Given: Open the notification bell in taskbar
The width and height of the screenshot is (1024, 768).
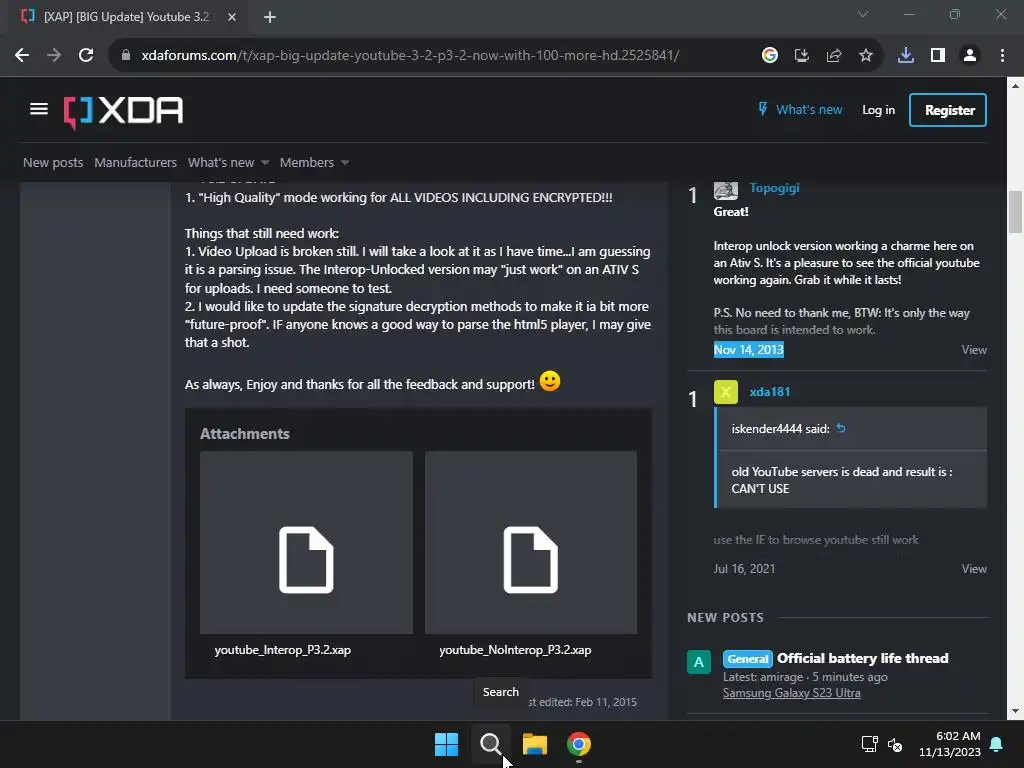Looking at the screenshot, I should tap(997, 744).
